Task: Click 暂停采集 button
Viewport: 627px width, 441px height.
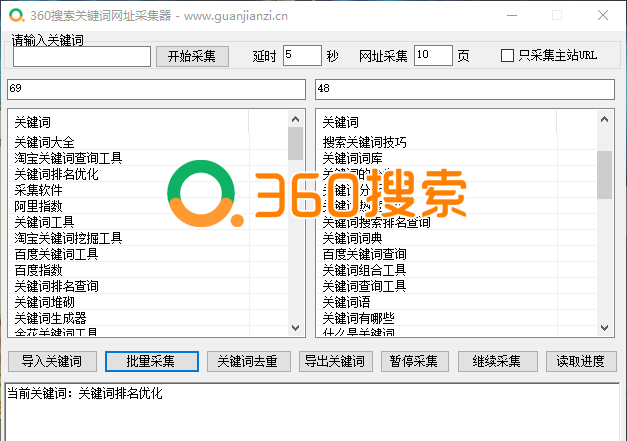Action: point(415,361)
